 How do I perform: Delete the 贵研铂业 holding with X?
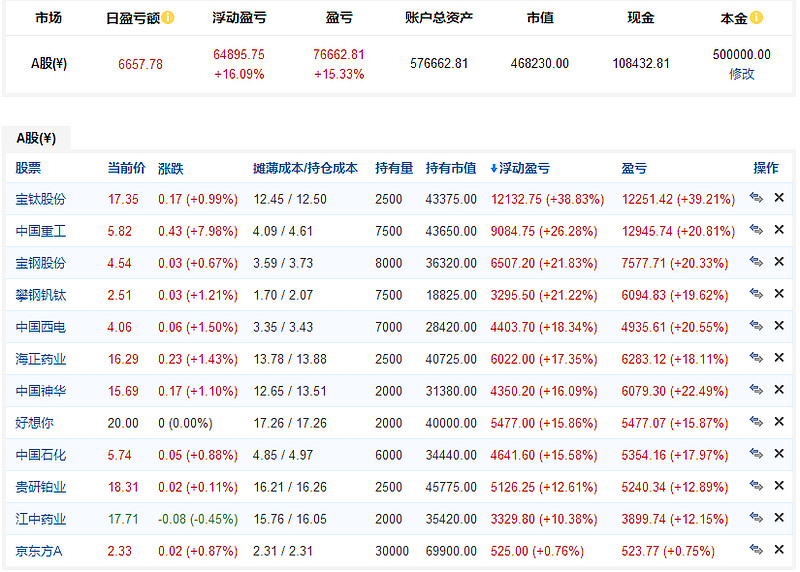click(x=779, y=486)
